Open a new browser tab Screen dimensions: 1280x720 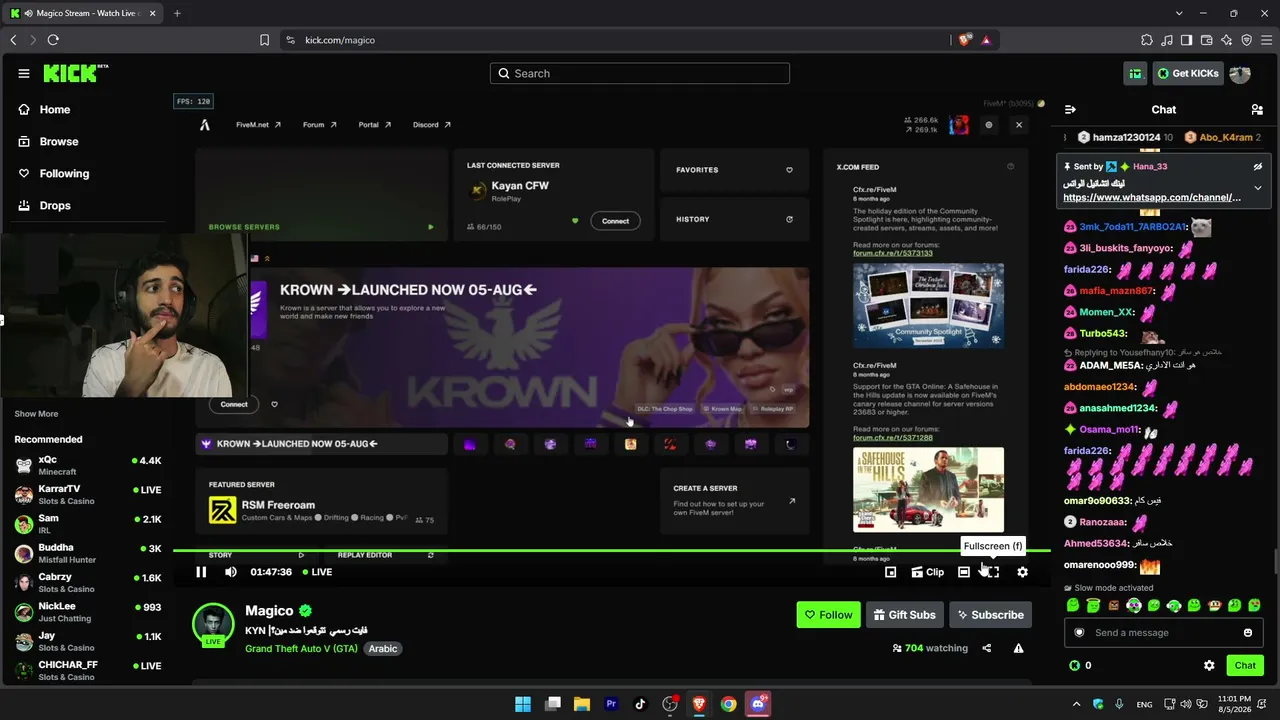tap(177, 13)
